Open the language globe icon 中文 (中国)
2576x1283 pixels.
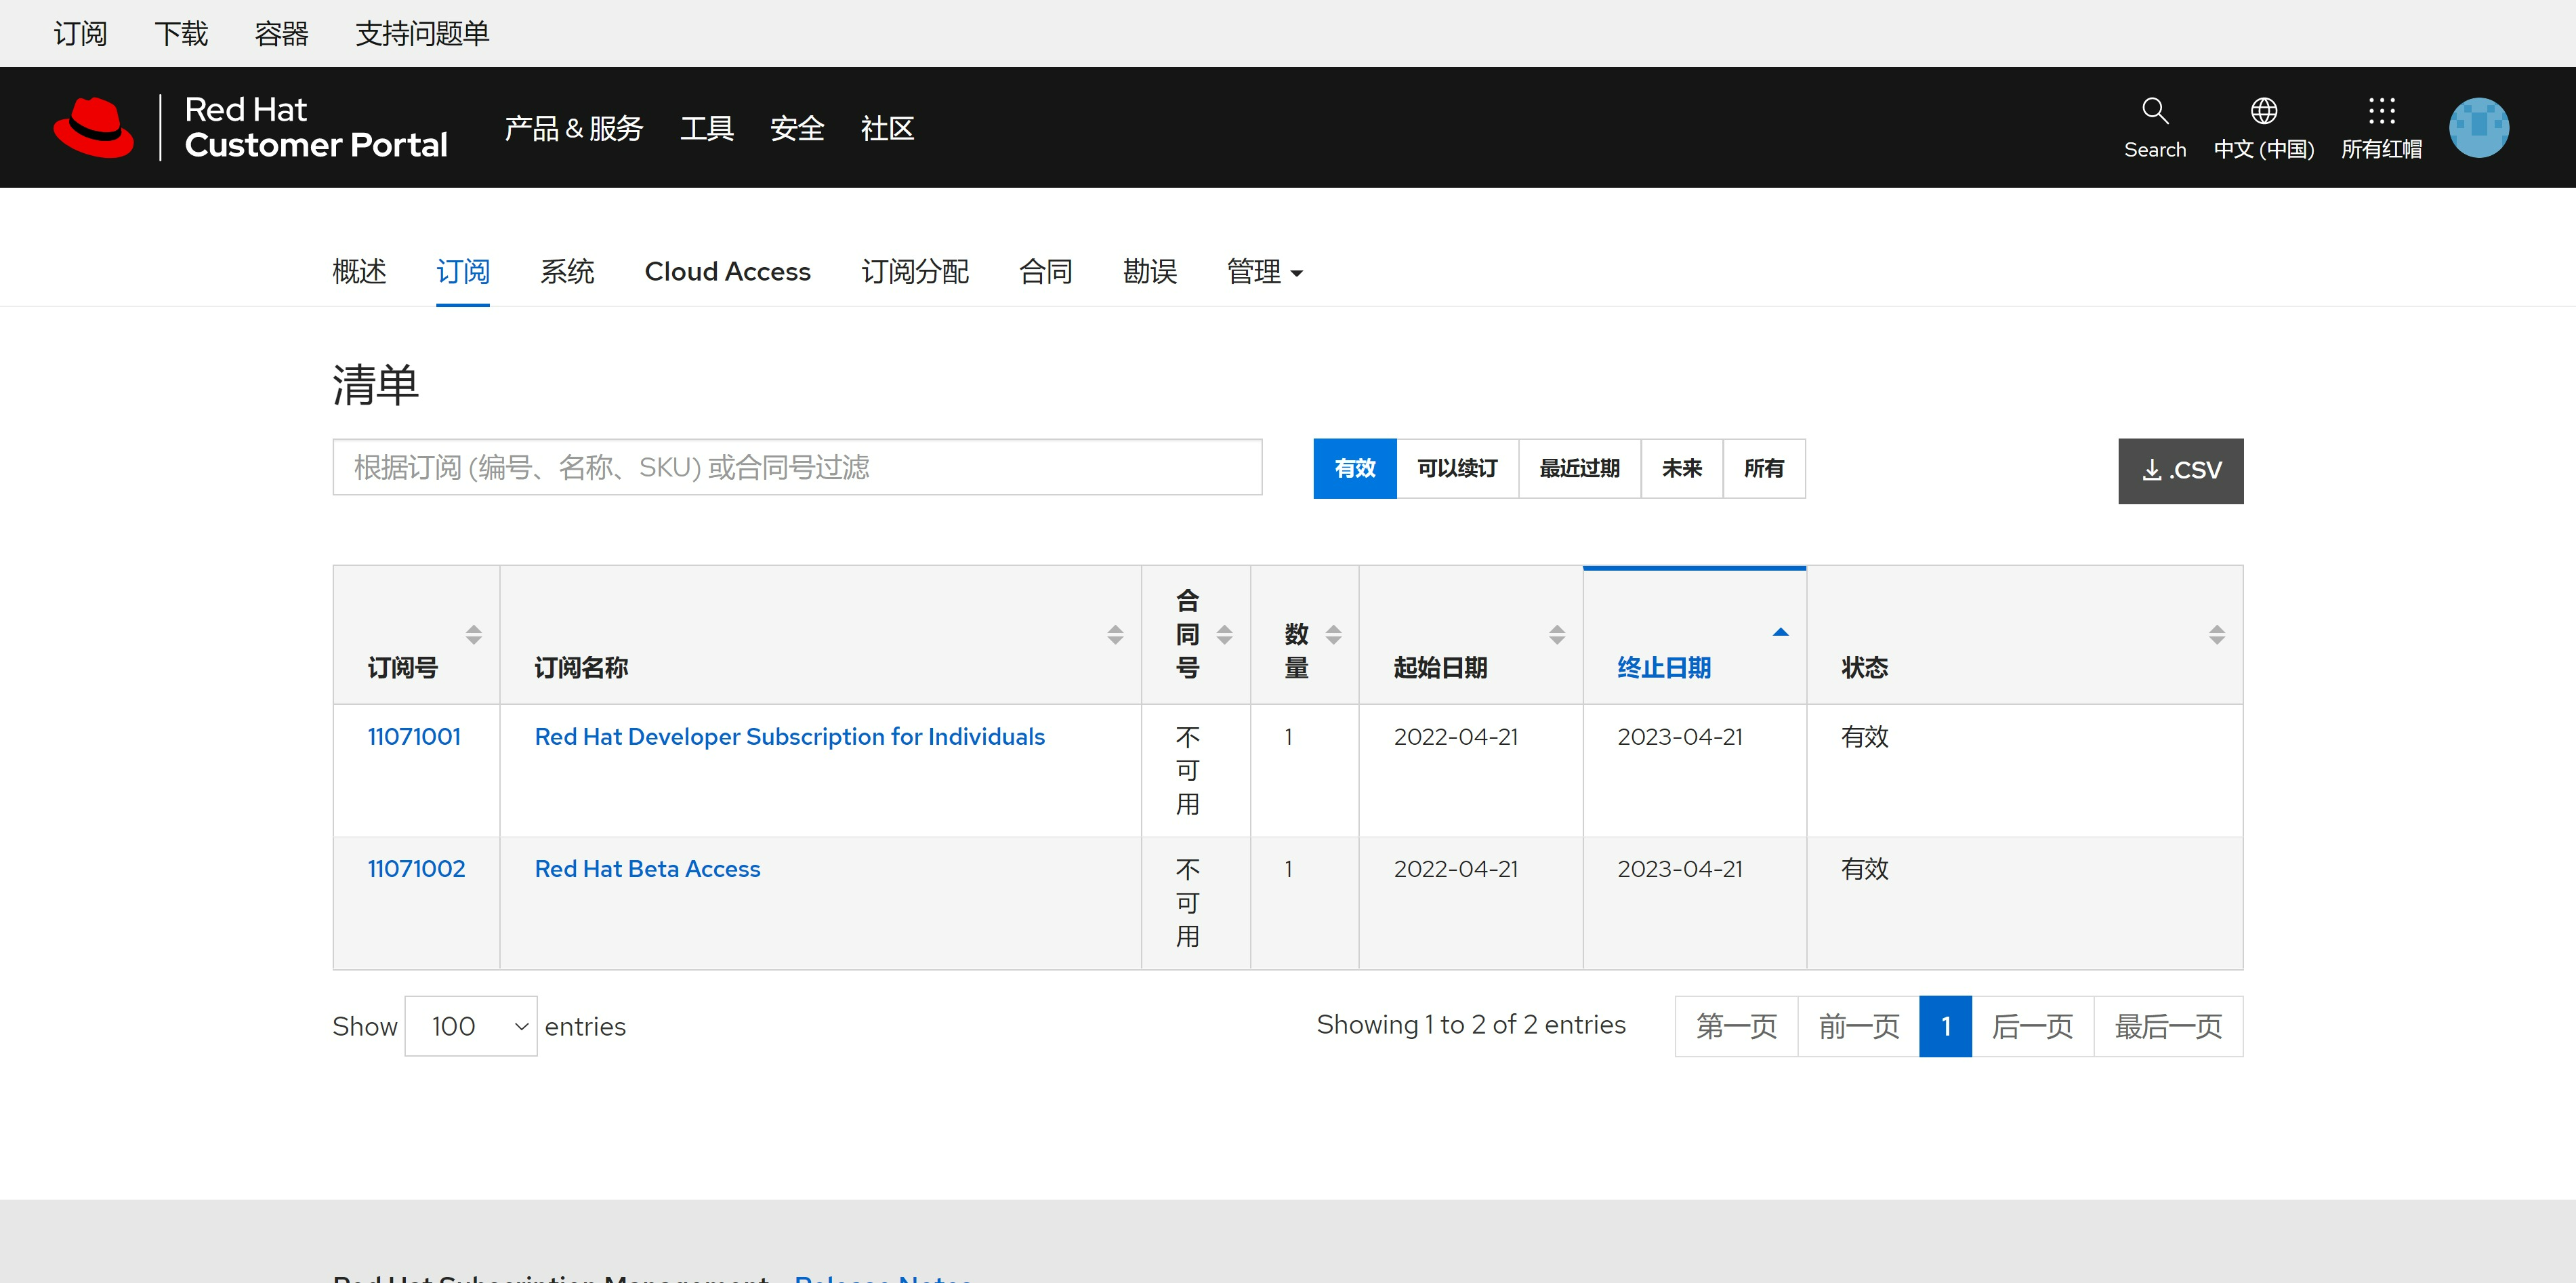point(2263,111)
